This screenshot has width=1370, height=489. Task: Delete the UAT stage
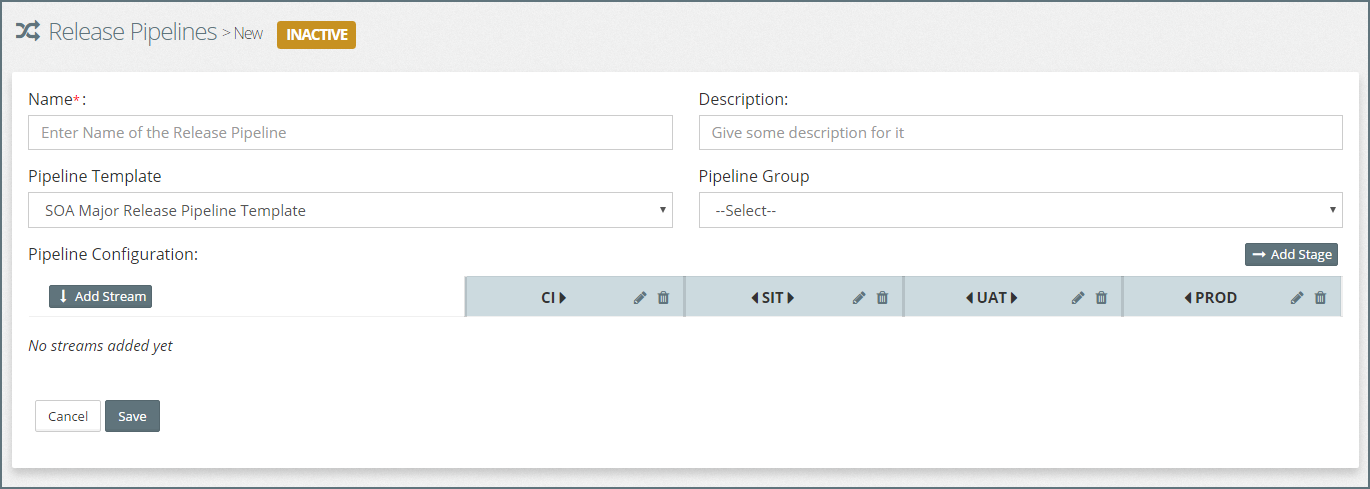(1101, 298)
